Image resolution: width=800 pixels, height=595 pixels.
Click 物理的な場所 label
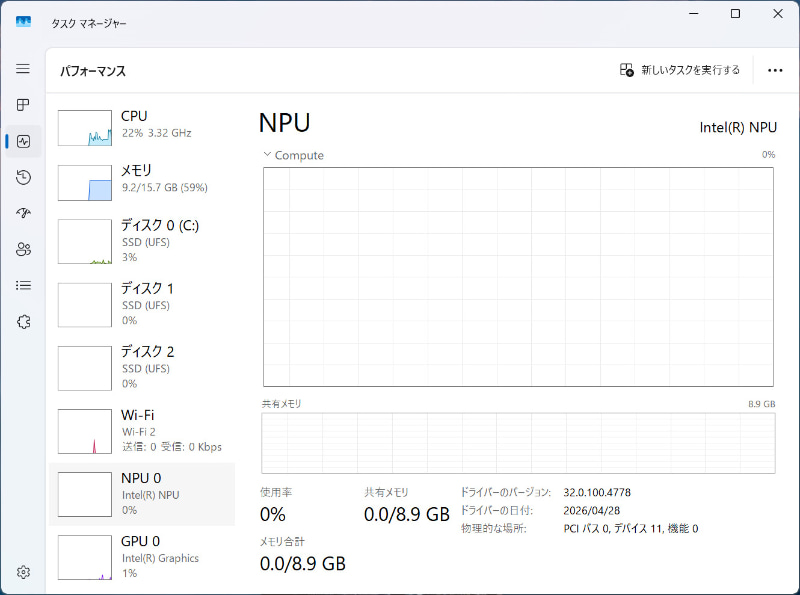point(493,529)
